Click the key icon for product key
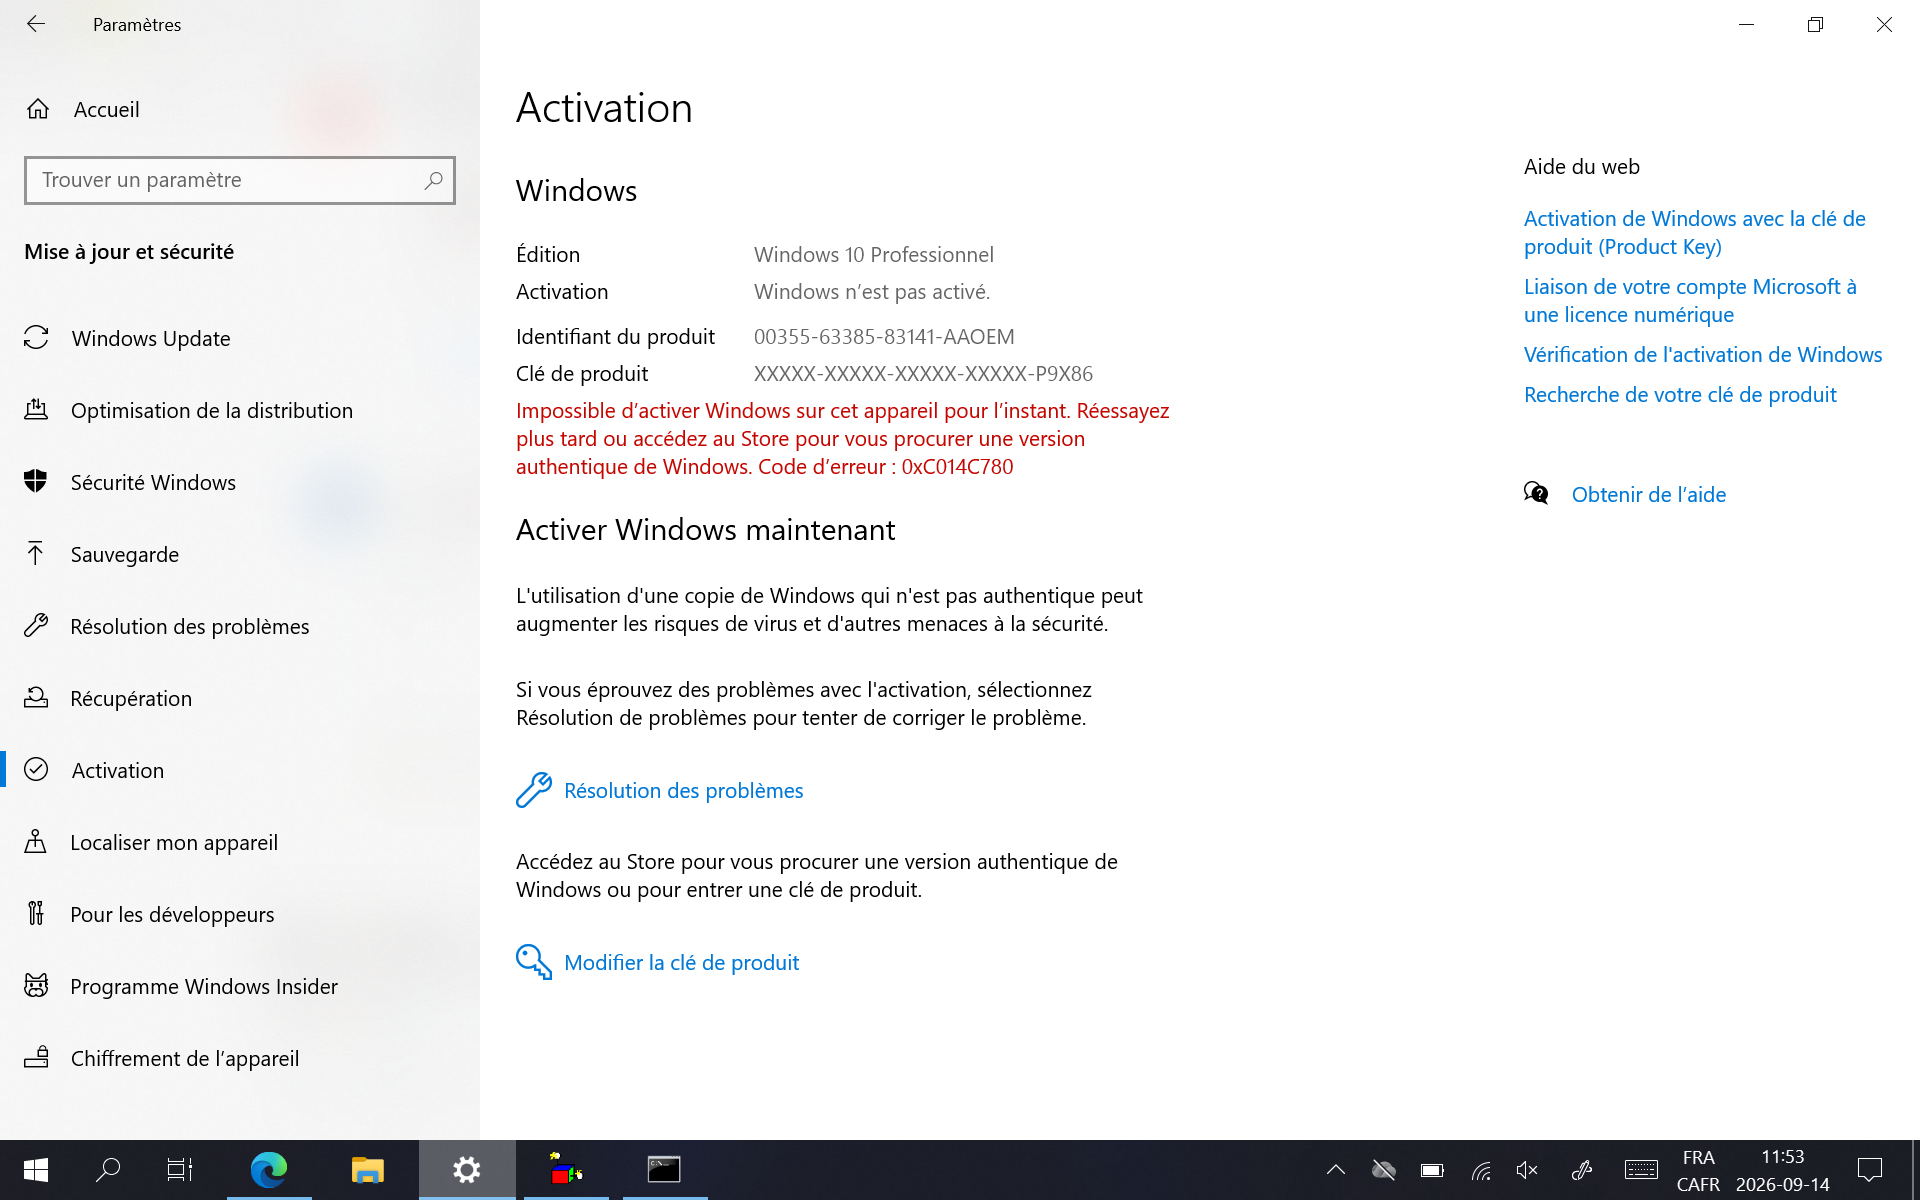This screenshot has height=1200, width=1920. [x=533, y=962]
